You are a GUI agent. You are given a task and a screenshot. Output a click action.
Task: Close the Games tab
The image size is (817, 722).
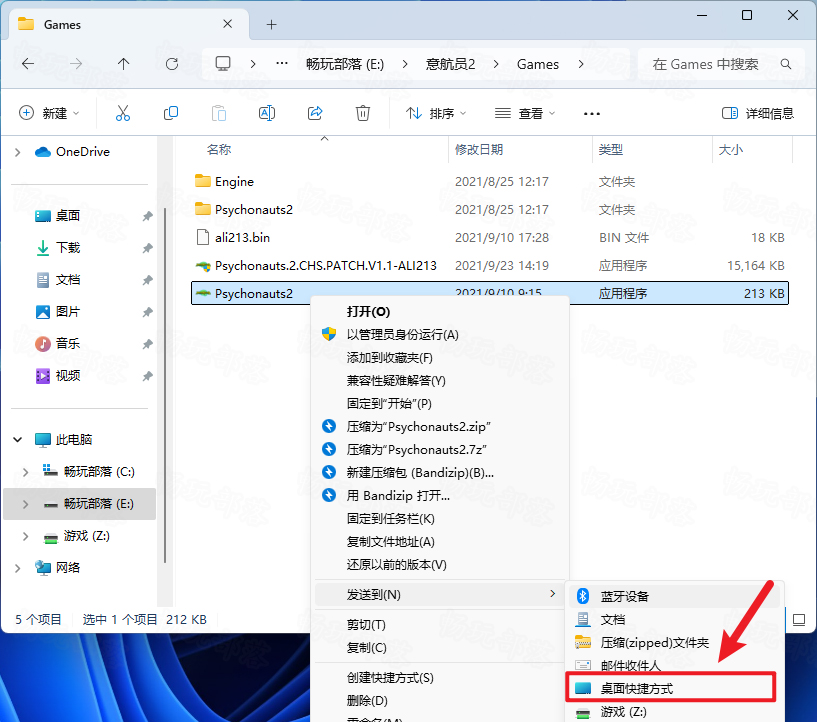pyautogui.click(x=228, y=24)
